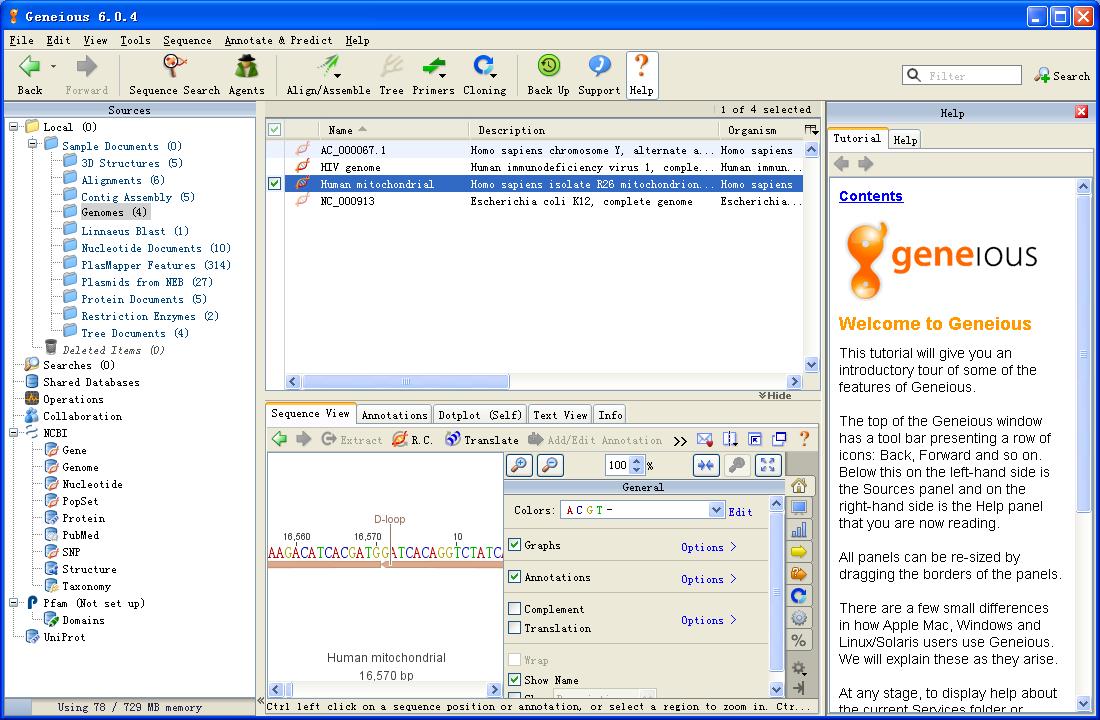Open the Tools menu
Viewport: 1100px width, 720px height.
[x=135, y=41]
